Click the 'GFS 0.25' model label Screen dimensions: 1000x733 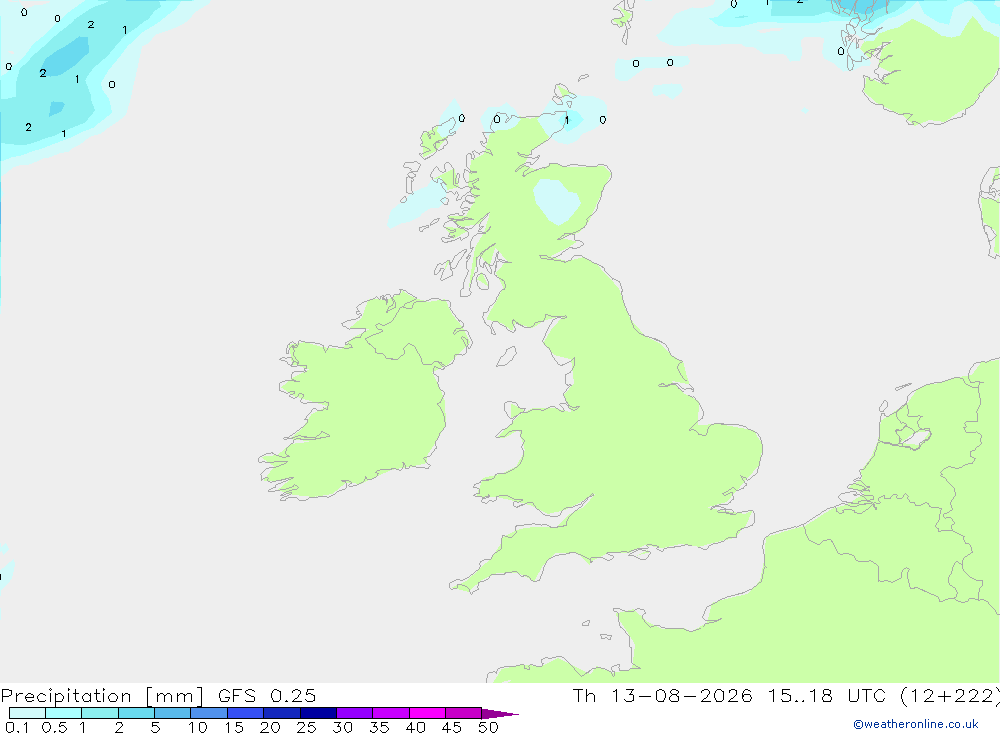267,696
